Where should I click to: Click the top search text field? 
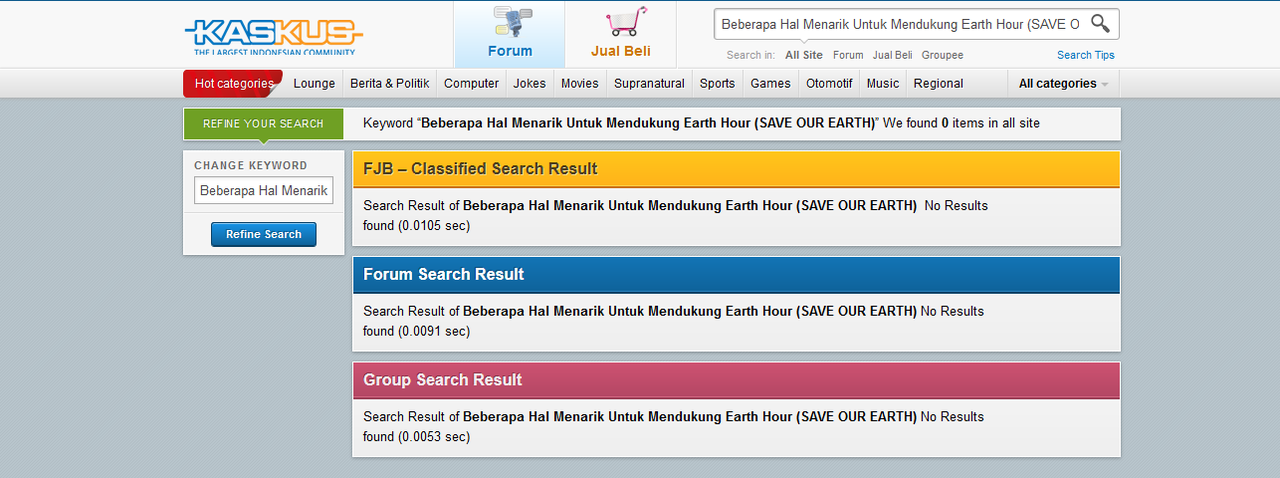point(900,24)
